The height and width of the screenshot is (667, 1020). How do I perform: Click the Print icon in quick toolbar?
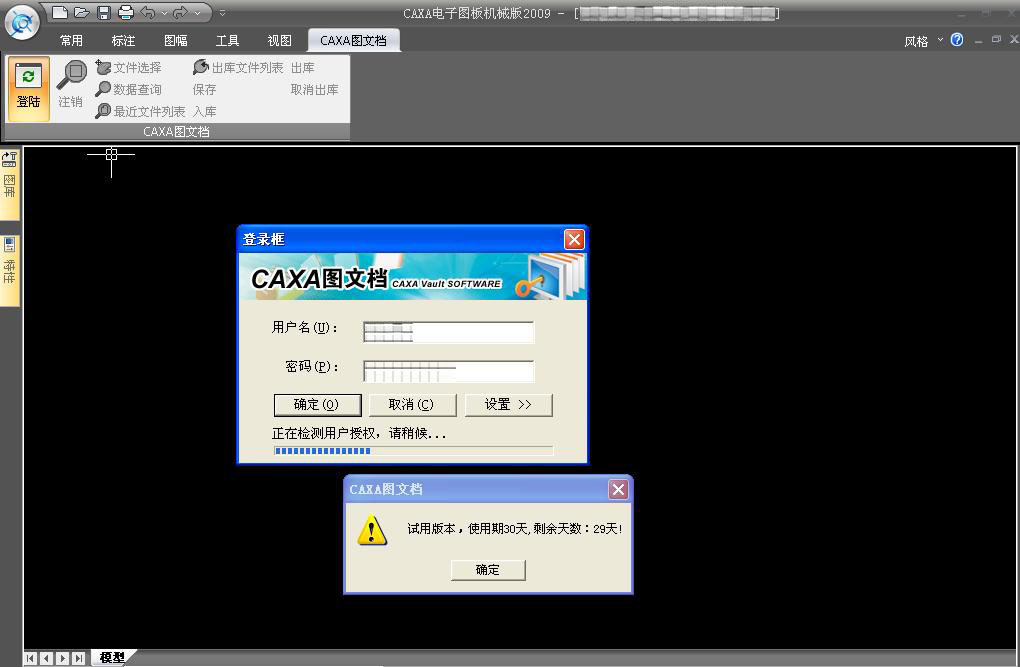pos(125,13)
